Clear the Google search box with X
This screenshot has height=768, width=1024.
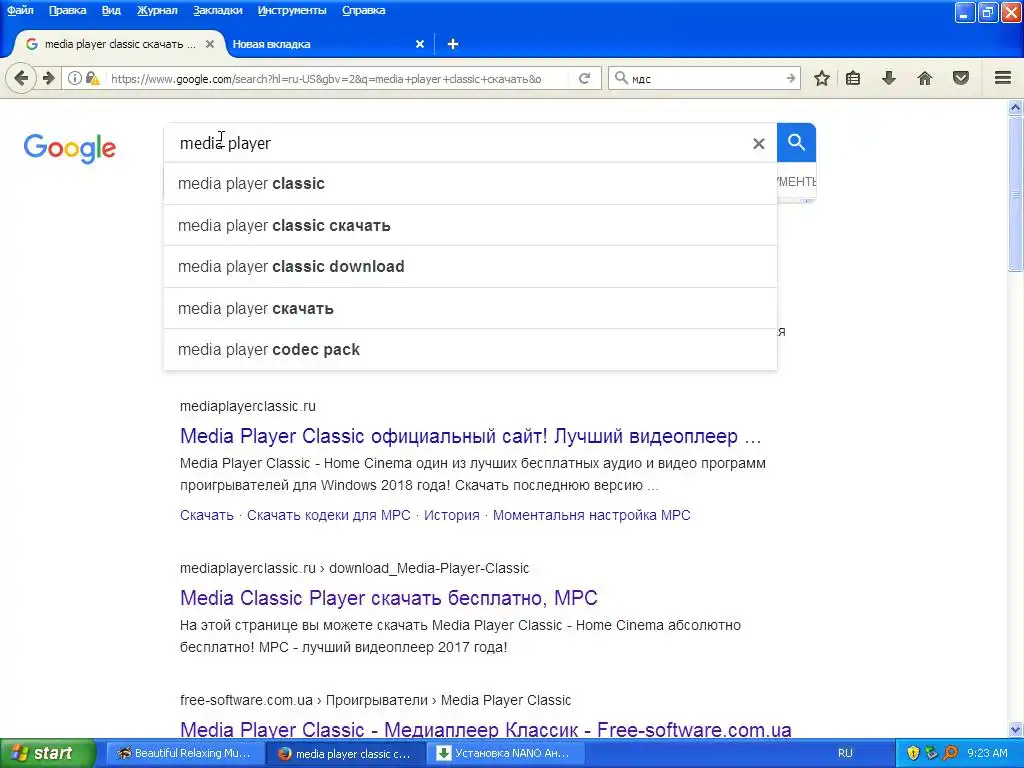coord(758,143)
